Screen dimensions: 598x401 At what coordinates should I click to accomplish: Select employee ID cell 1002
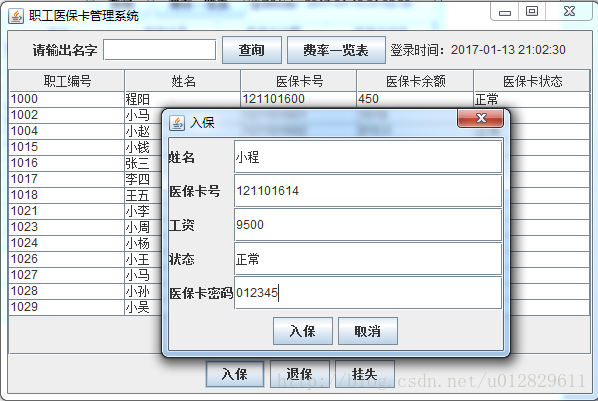67,115
